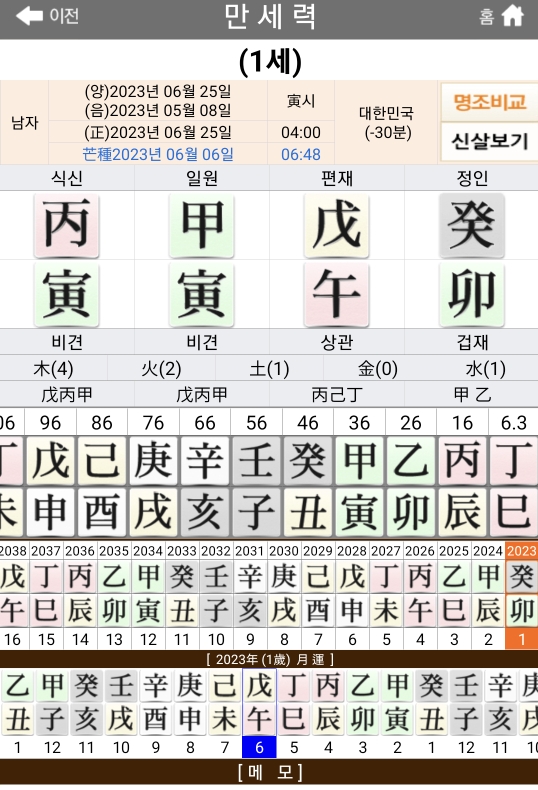Image resolution: width=538 pixels, height=790 pixels.
Task: Select the 66 대운 column 辛亥
Action: [205, 474]
